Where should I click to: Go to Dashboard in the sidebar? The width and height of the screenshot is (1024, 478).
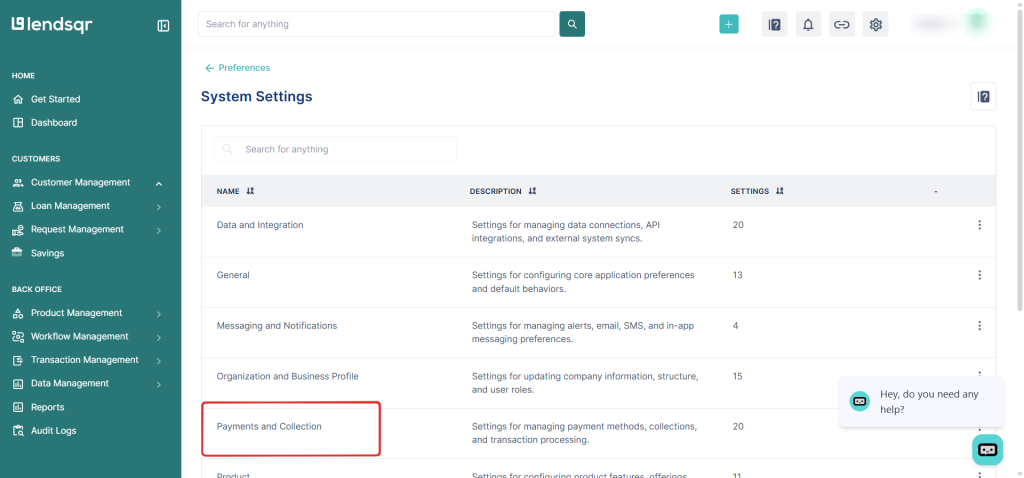click(x=53, y=123)
